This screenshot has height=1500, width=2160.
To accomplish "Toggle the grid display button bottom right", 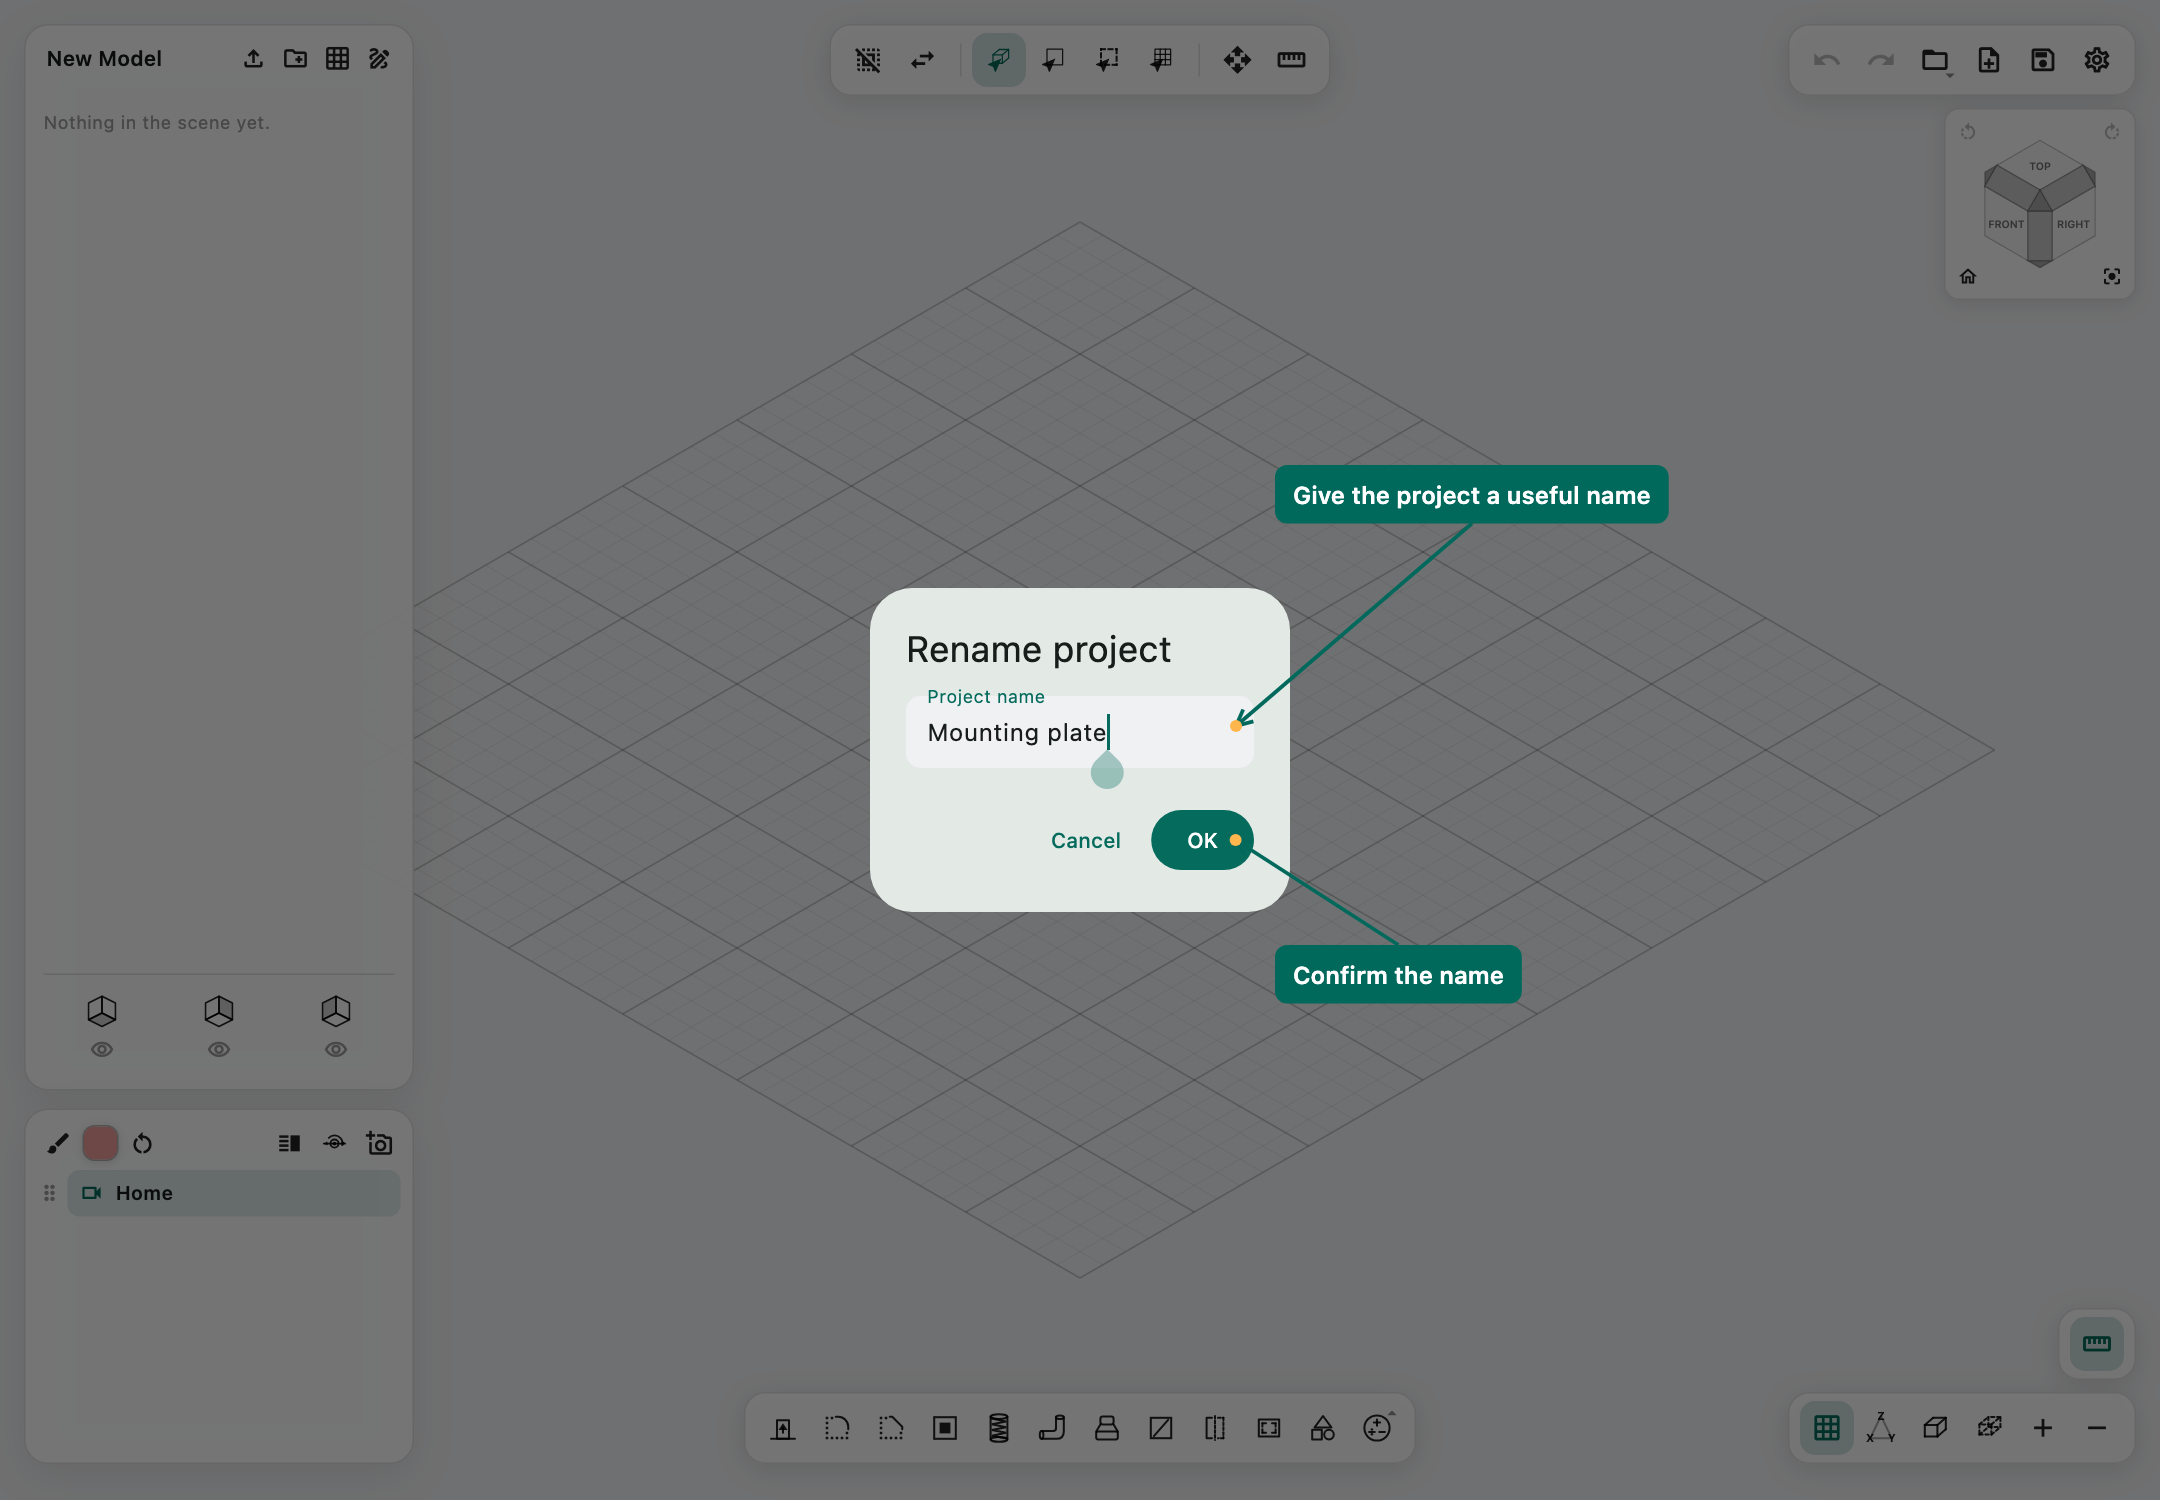I will pos(1827,1428).
